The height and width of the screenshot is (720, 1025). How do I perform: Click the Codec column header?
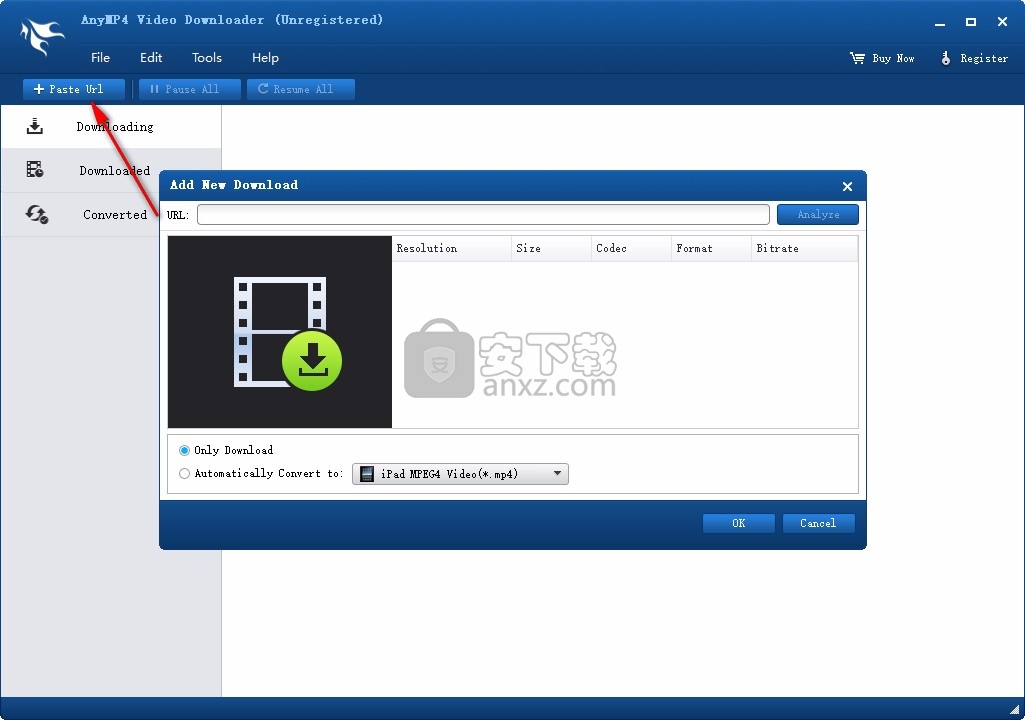[631, 249]
